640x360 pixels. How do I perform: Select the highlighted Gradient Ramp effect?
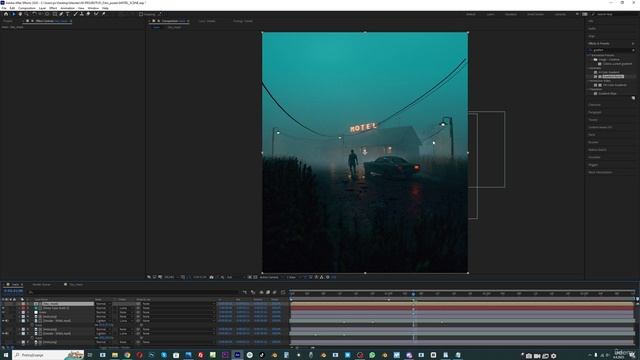coord(612,76)
